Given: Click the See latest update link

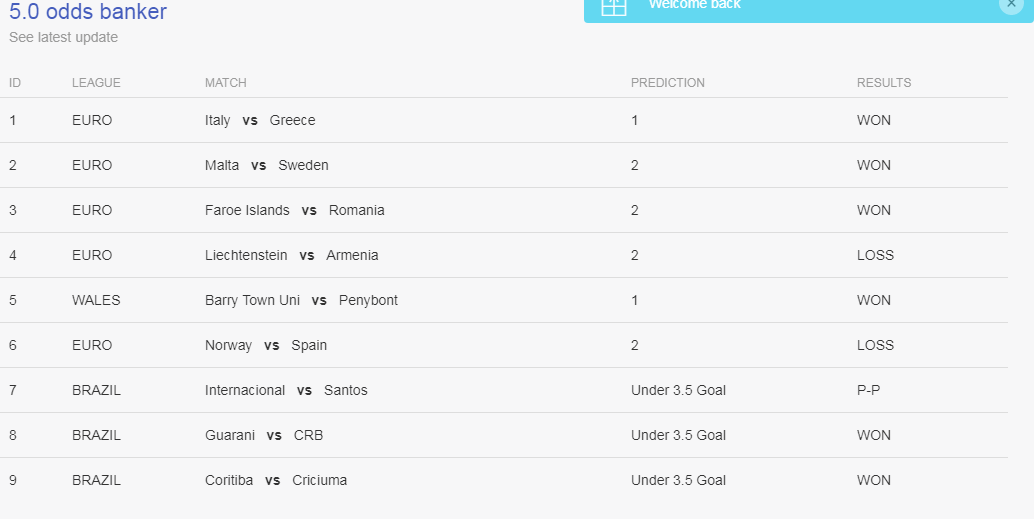Looking at the screenshot, I should (x=63, y=38).
